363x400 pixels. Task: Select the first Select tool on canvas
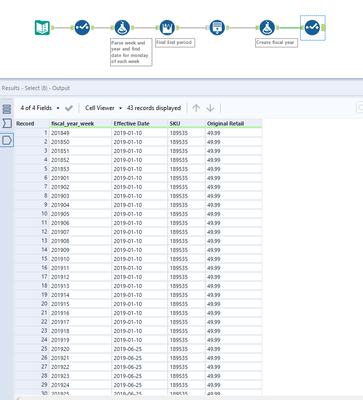pyautogui.click(x=82, y=28)
